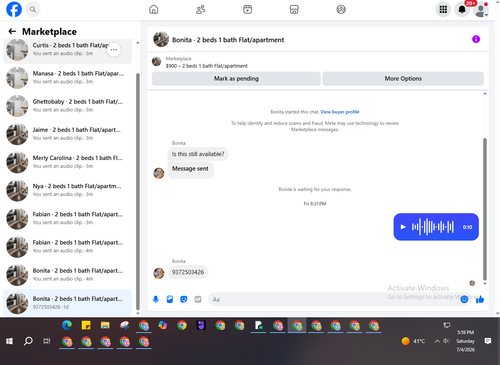
Task: Click the 'Is this still available?' message
Action: point(198,154)
